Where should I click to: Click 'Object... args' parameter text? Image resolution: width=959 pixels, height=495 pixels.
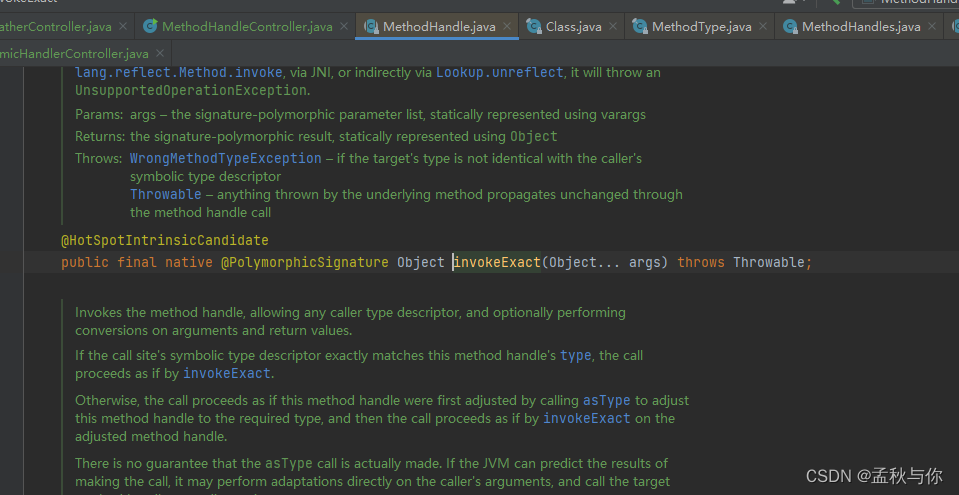[604, 262]
